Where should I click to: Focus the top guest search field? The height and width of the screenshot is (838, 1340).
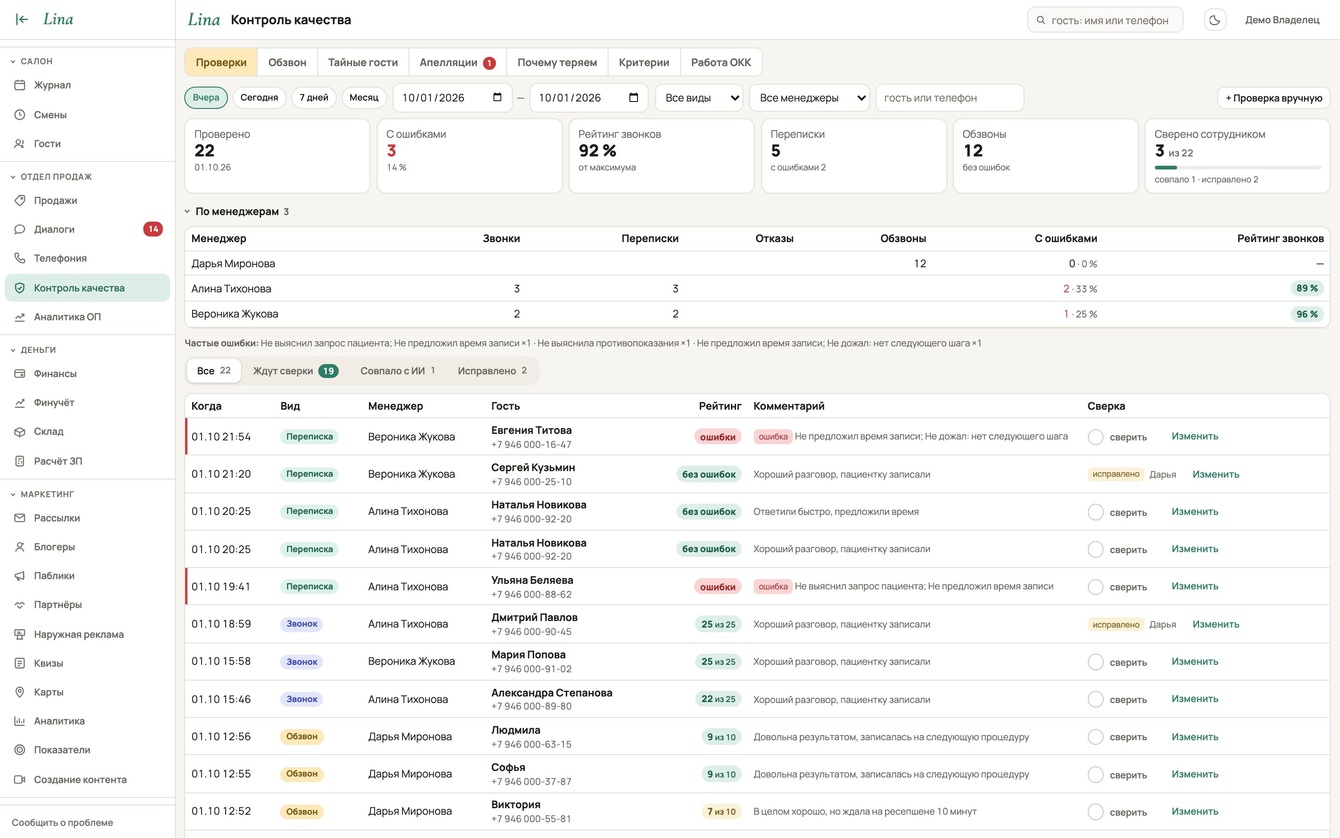[x=1105, y=20]
